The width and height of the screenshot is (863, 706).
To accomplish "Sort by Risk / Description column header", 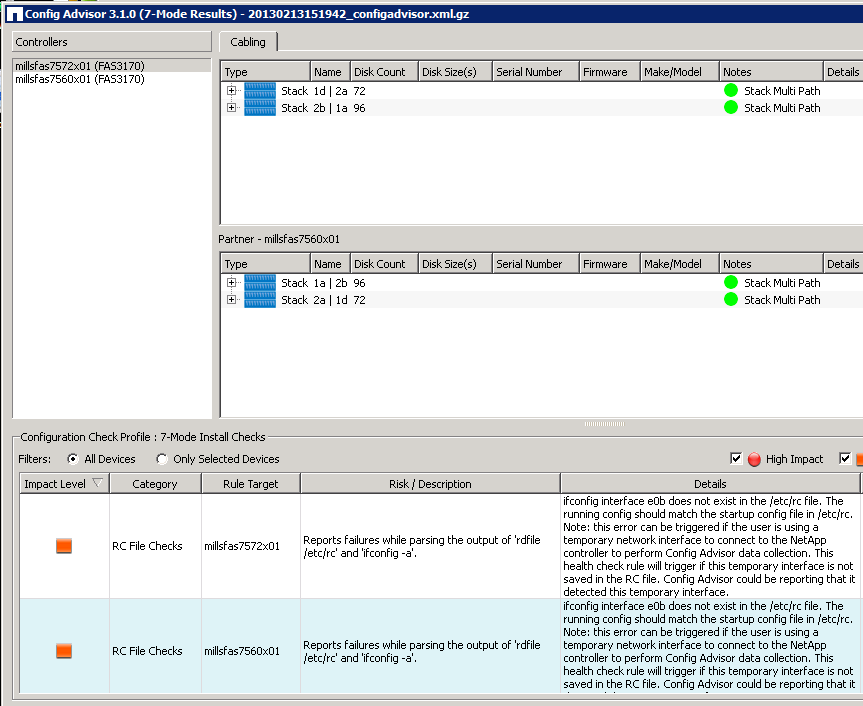I will tap(430, 484).
